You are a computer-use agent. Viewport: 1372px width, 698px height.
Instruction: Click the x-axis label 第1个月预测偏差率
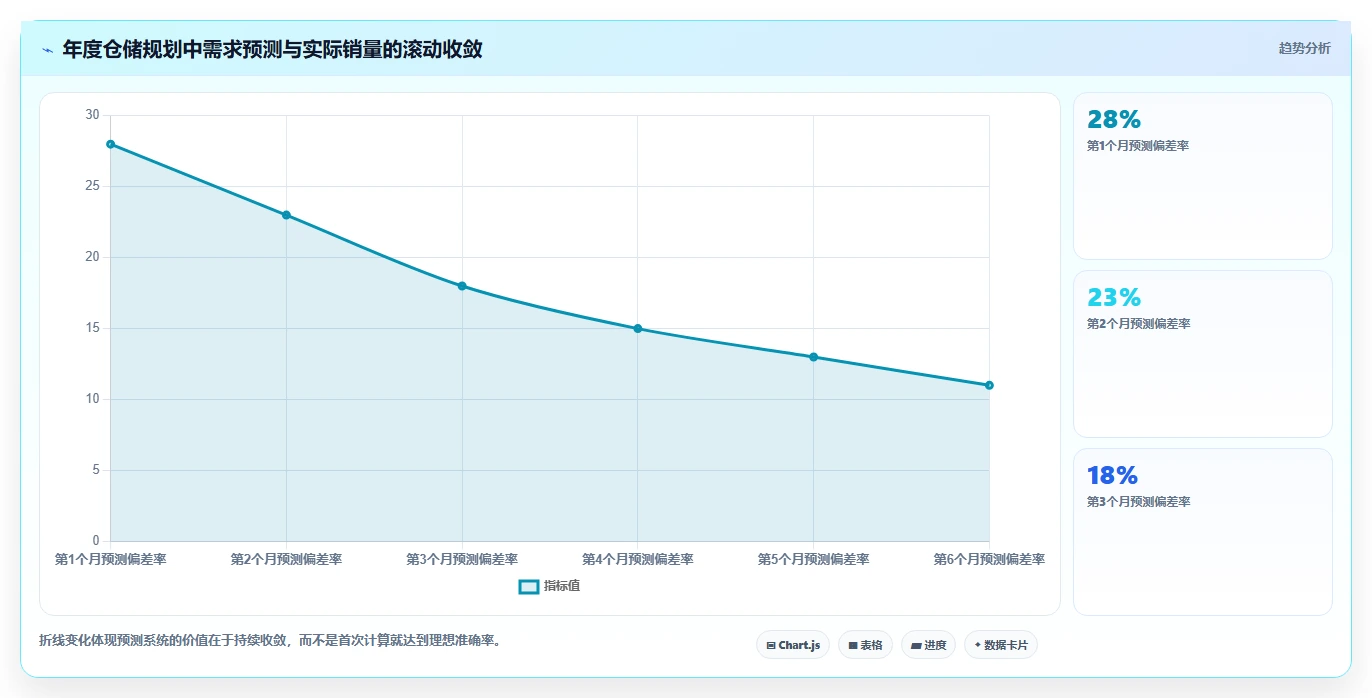click(111, 560)
